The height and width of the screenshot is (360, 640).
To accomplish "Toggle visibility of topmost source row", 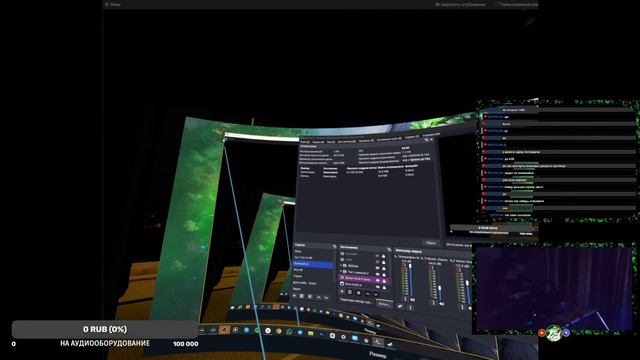I will pos(377,256).
